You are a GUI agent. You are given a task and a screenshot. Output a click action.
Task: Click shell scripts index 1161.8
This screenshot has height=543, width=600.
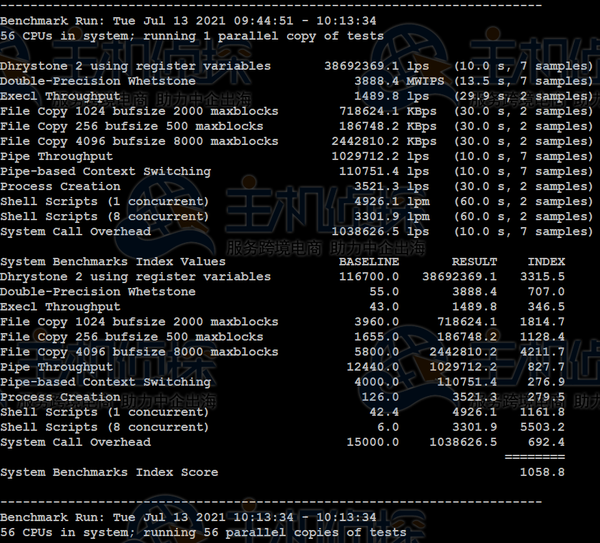(542, 412)
